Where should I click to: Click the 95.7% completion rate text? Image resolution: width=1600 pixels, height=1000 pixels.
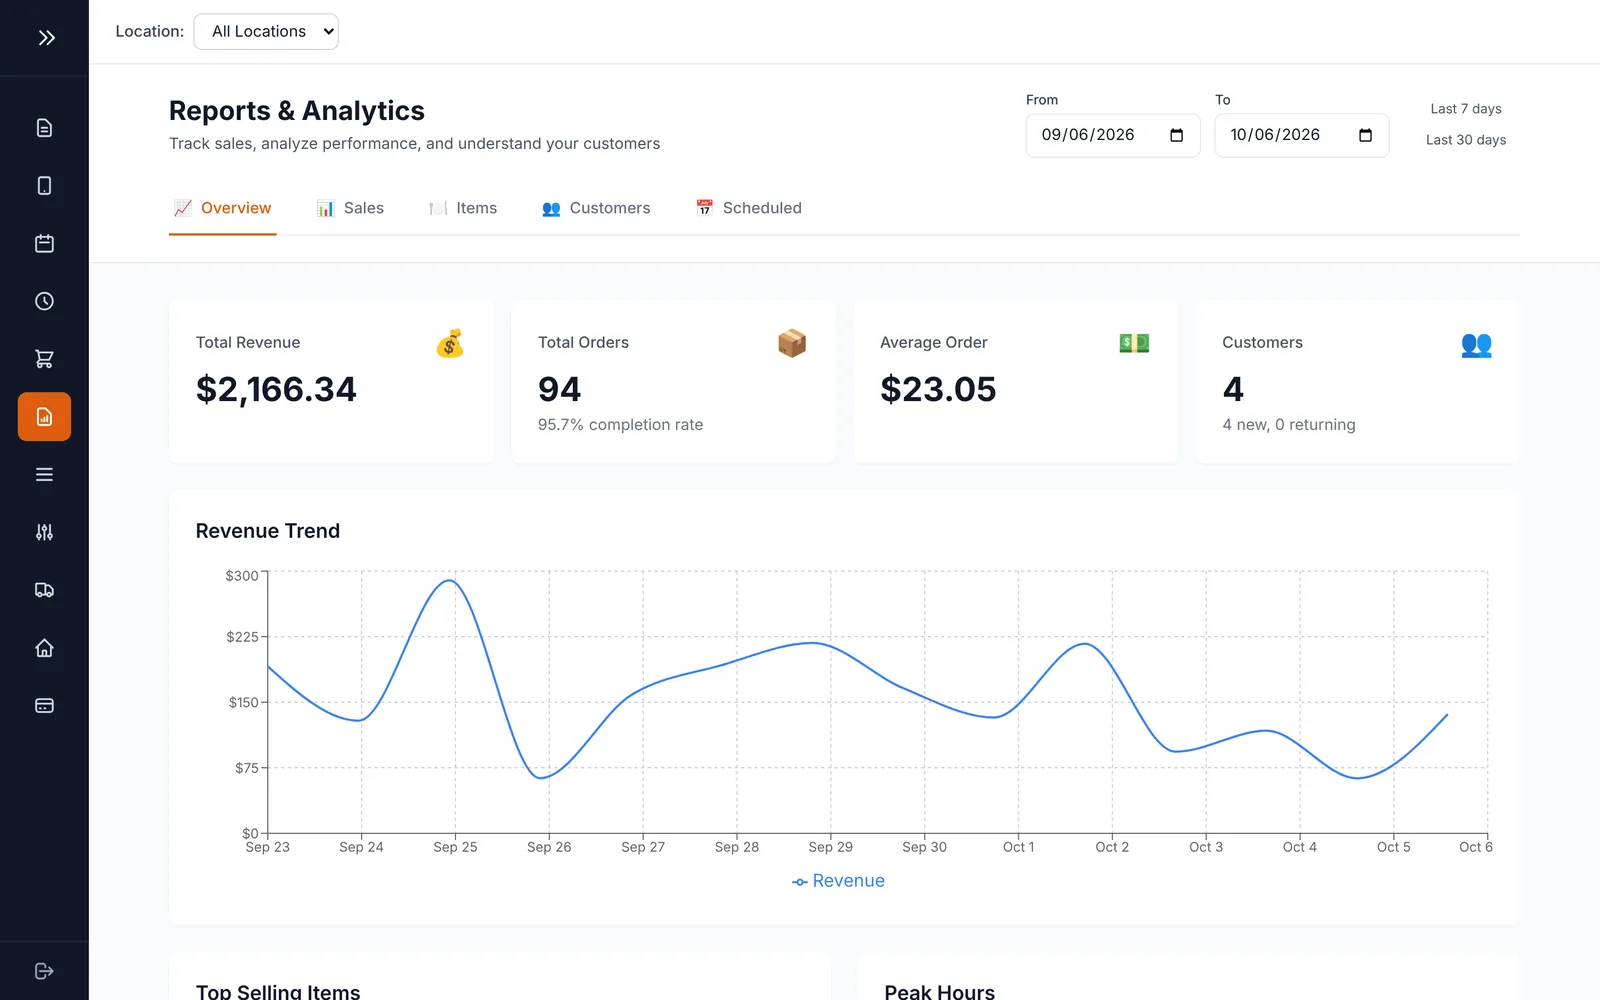(620, 425)
